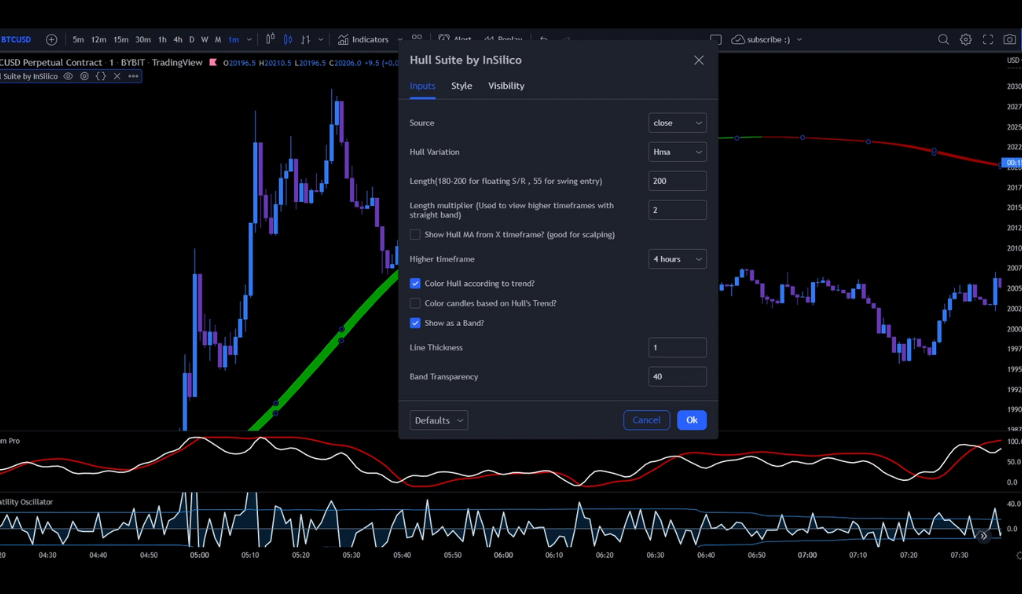Select the 1h timeframe

coord(162,40)
